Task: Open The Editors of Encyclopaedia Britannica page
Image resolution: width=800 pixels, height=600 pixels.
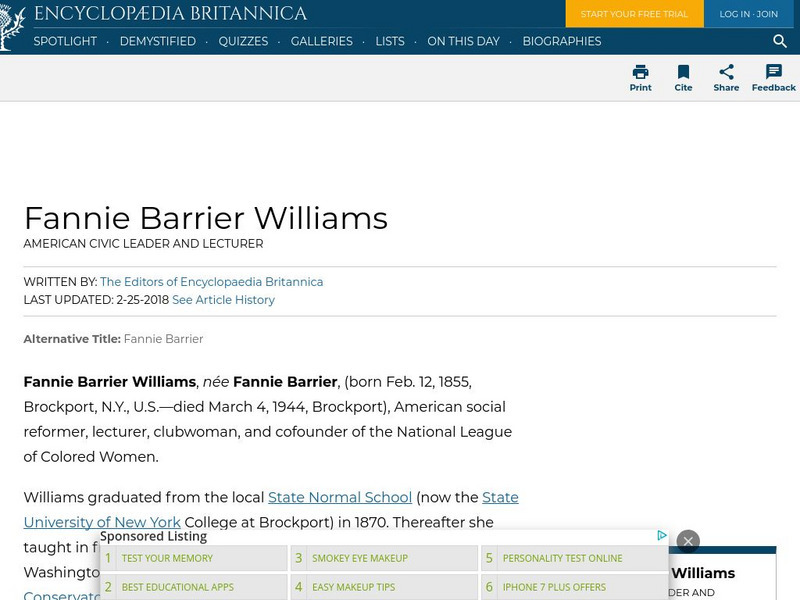Action: [211, 281]
